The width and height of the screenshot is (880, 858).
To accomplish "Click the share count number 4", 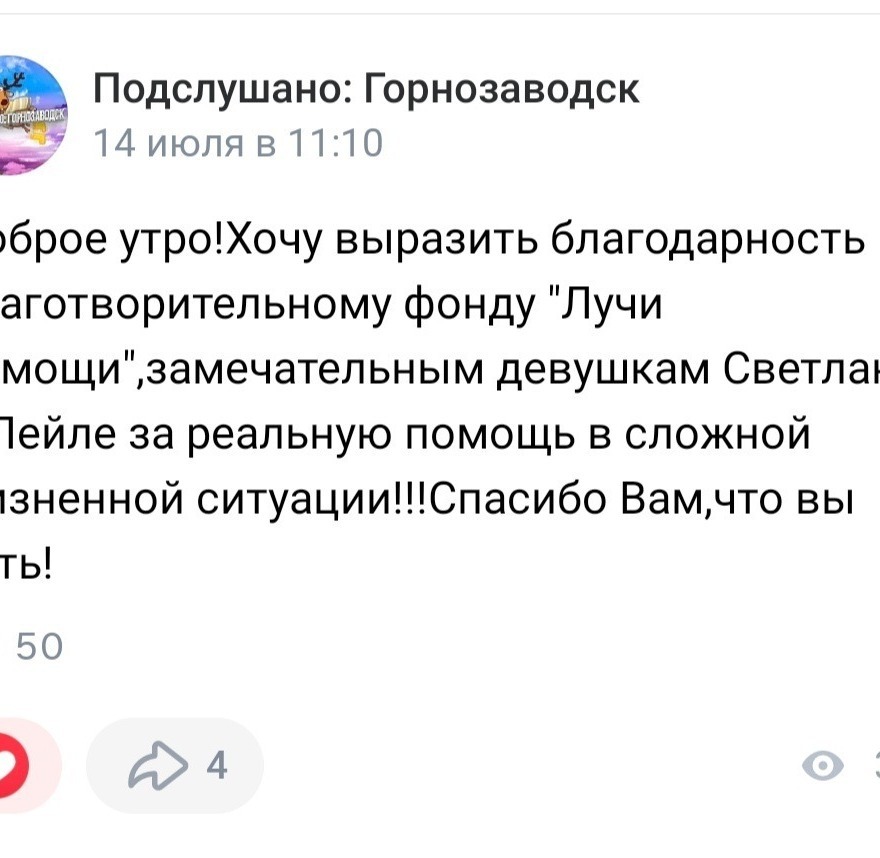I will click(x=215, y=767).
